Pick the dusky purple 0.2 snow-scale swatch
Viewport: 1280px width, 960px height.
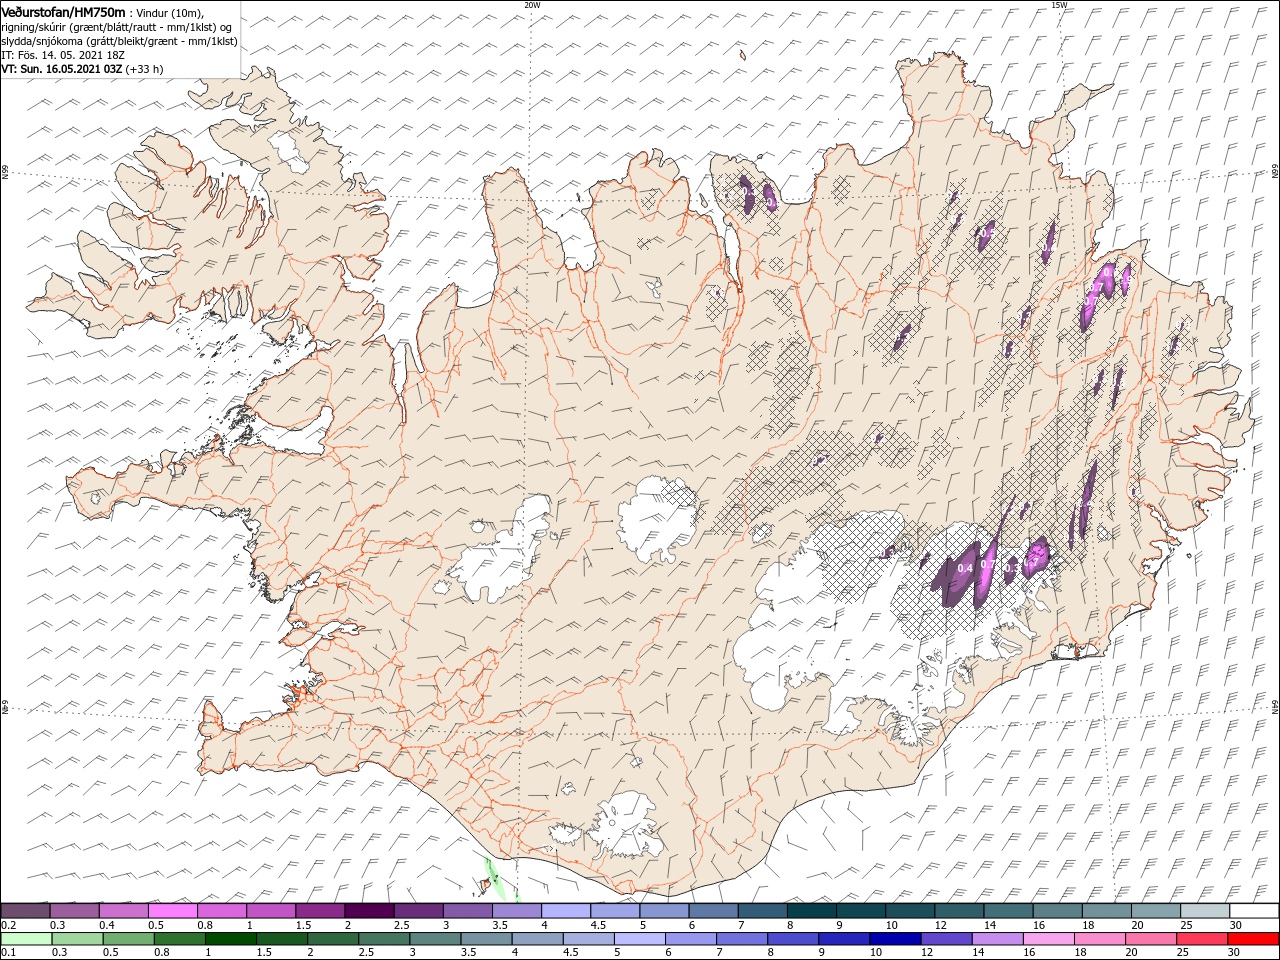pyautogui.click(x=25, y=911)
